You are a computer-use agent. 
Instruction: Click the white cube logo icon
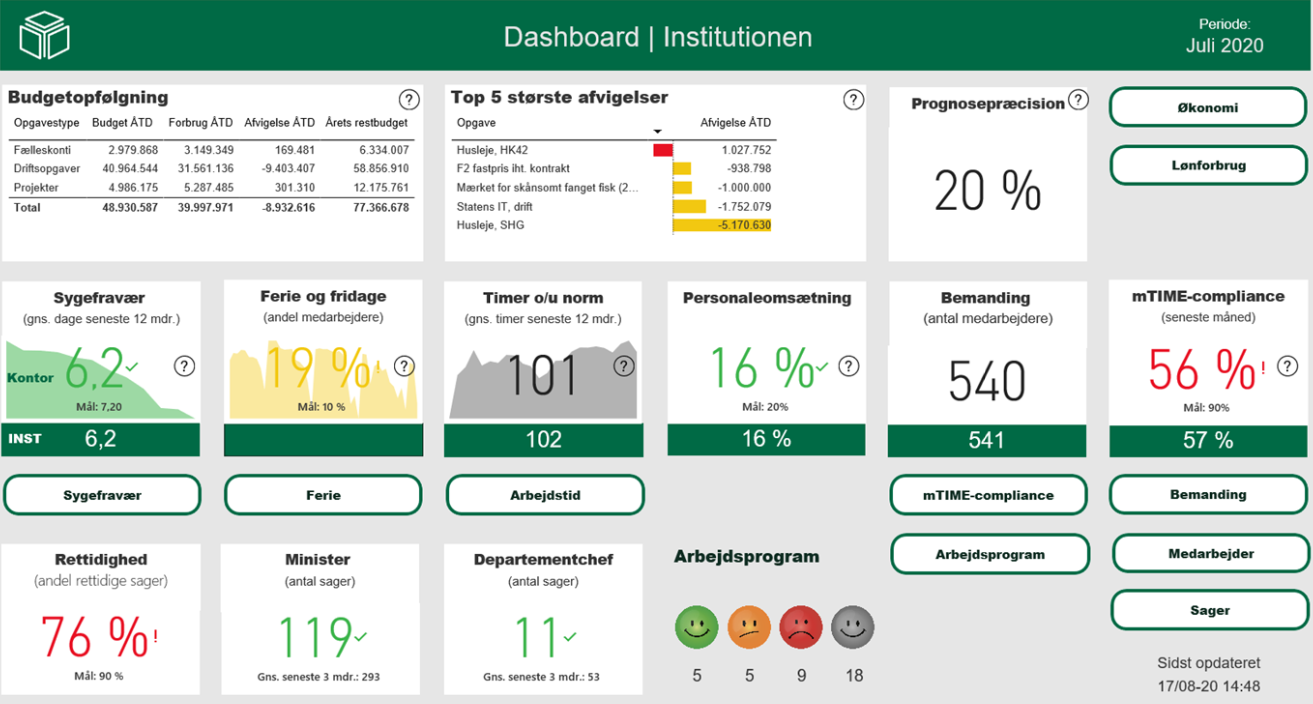tap(45, 35)
